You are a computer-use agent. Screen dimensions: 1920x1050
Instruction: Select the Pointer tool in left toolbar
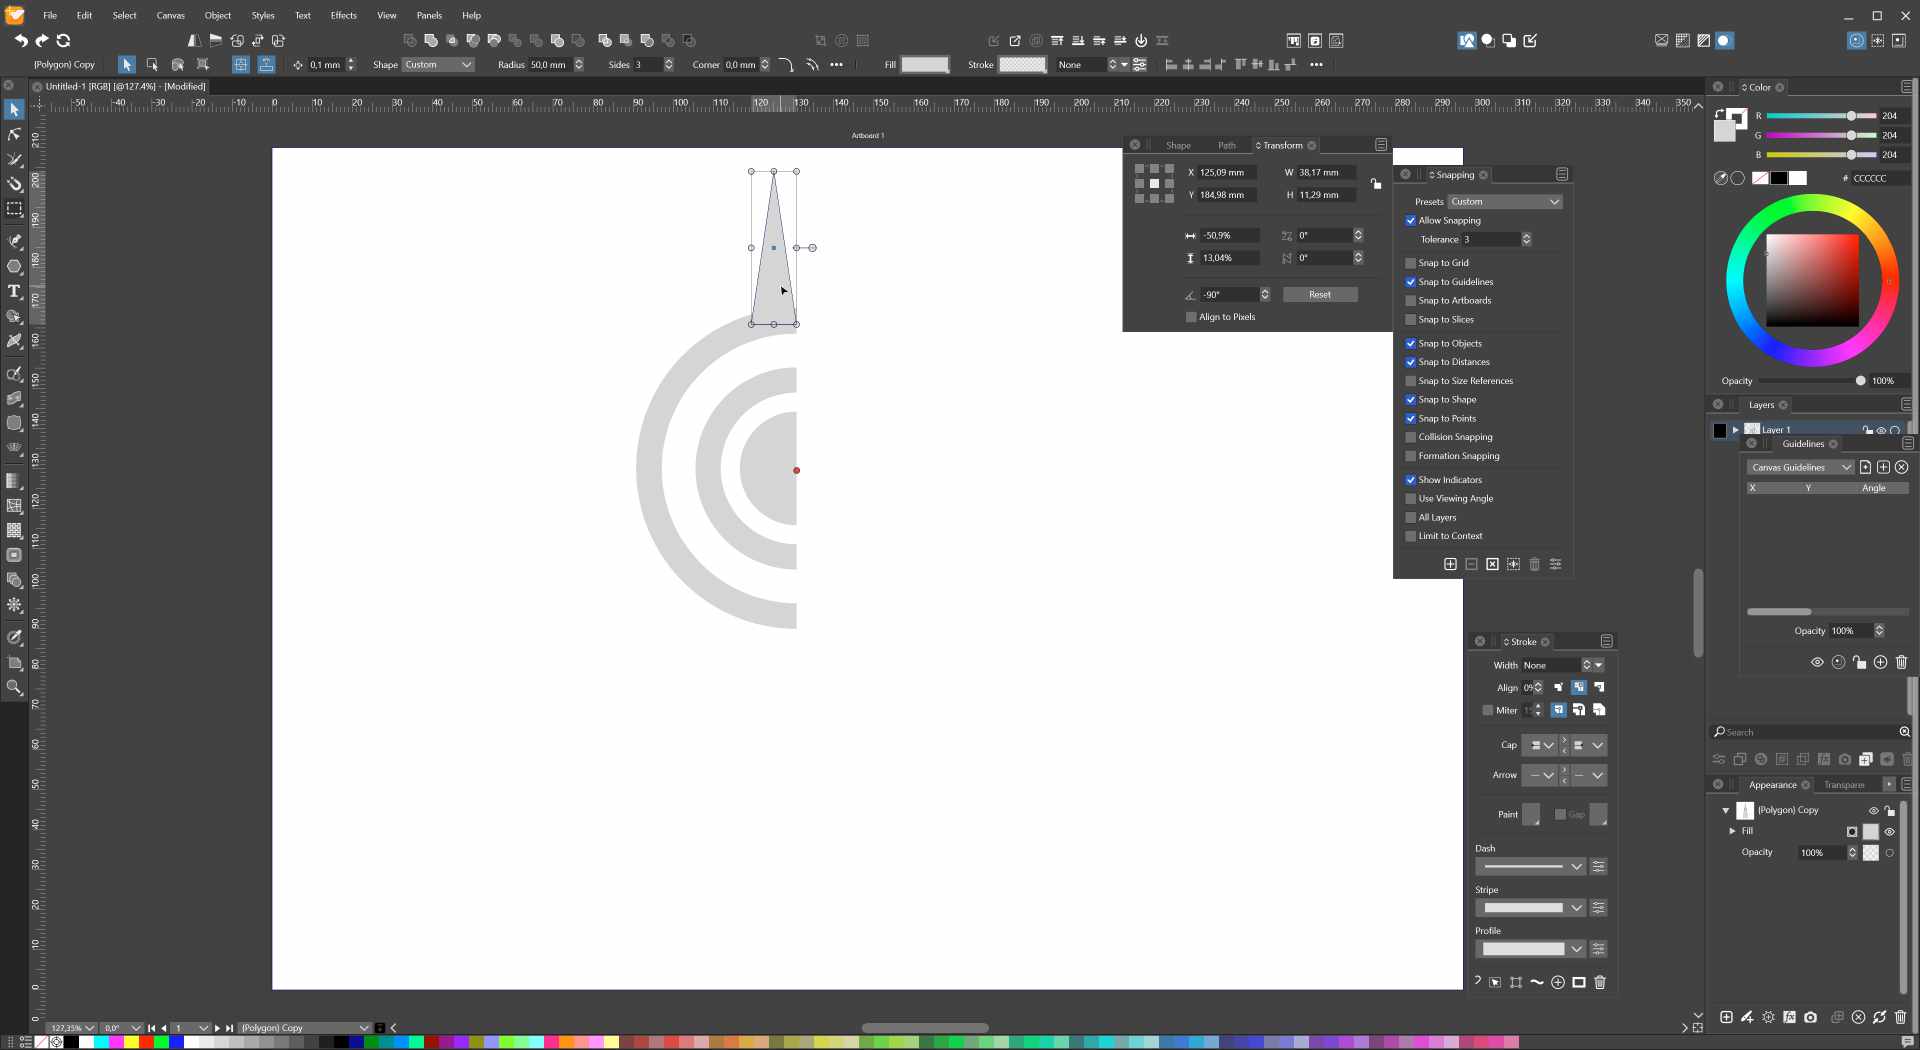14,109
